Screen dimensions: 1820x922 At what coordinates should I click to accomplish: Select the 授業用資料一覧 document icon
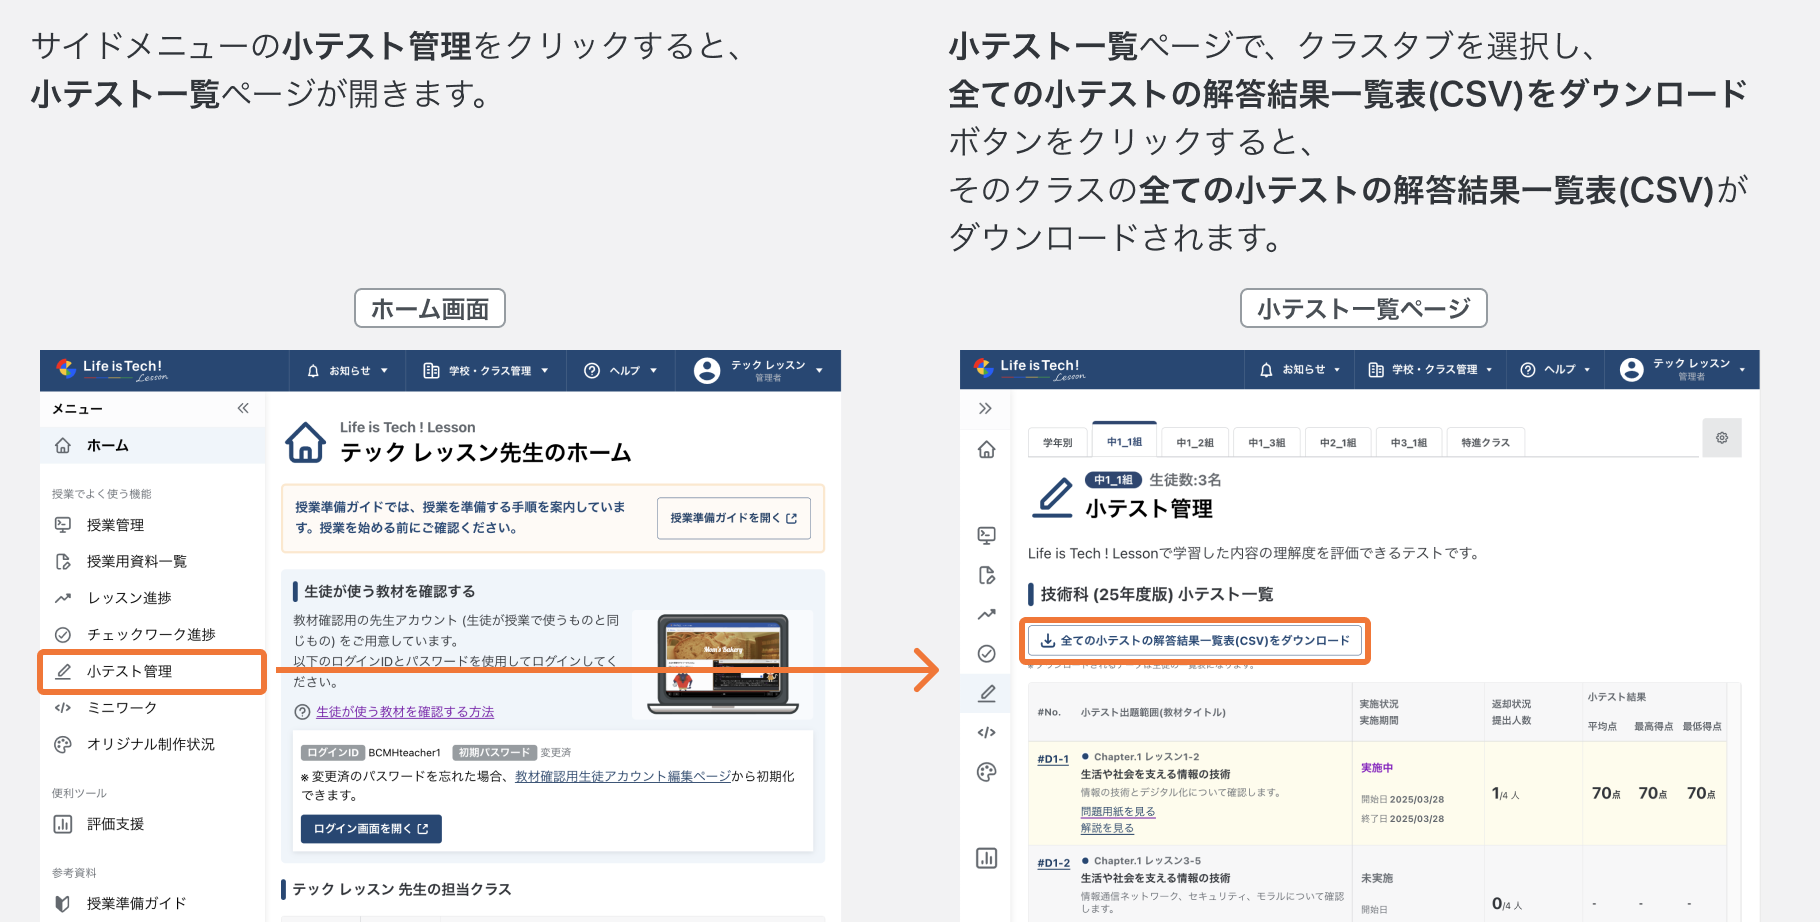(x=63, y=560)
